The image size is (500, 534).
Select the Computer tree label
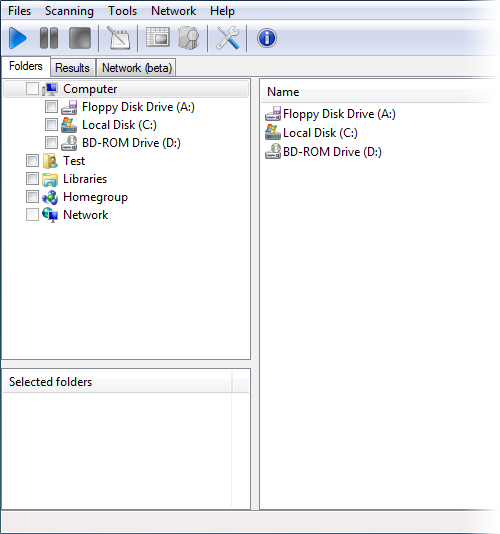point(90,89)
